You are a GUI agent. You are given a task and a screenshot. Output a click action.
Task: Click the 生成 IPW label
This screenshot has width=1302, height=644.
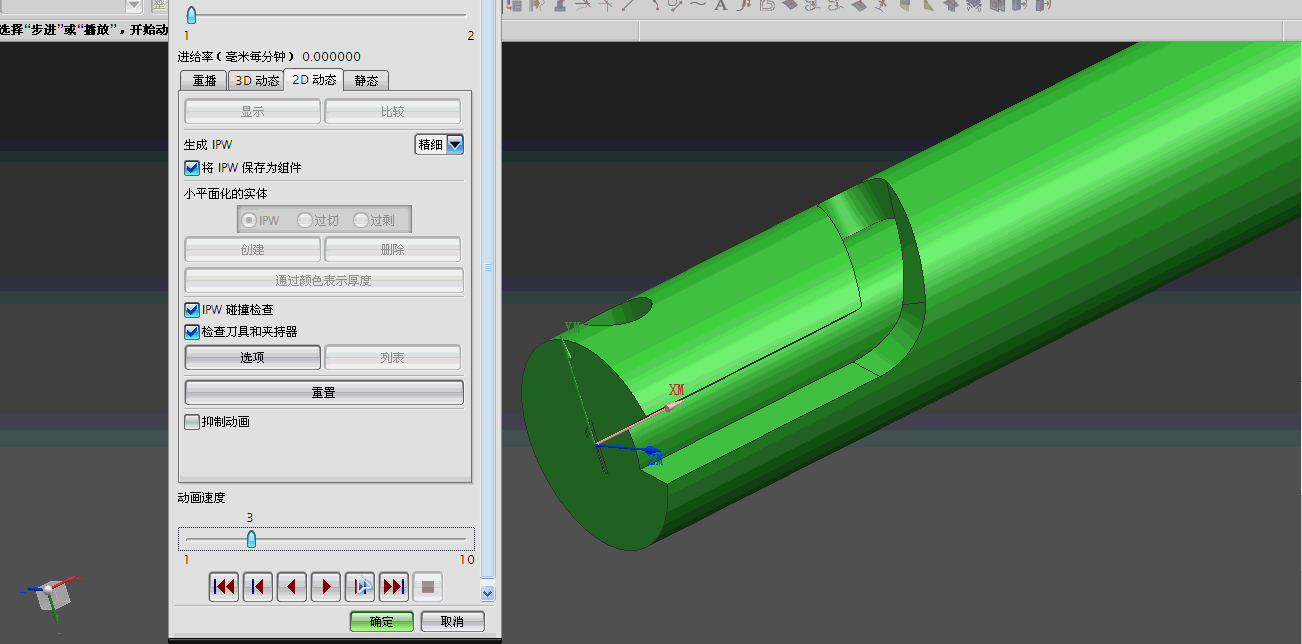(207, 145)
